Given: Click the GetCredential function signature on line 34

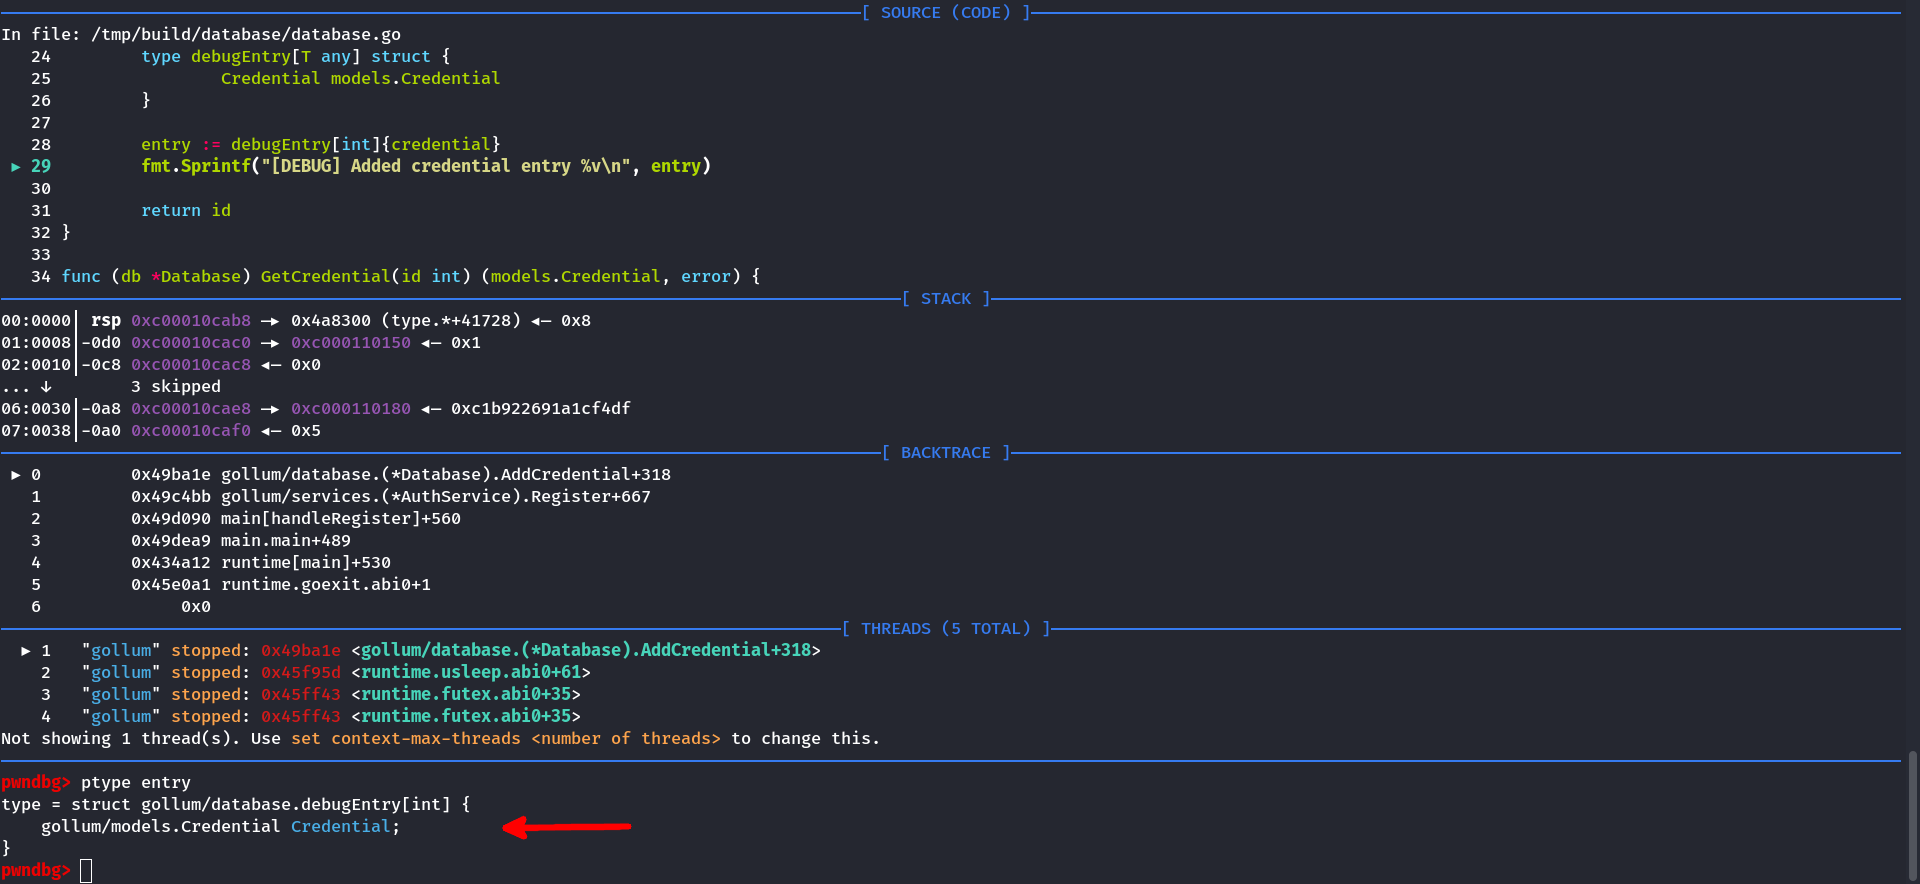Looking at the screenshot, I should (411, 277).
